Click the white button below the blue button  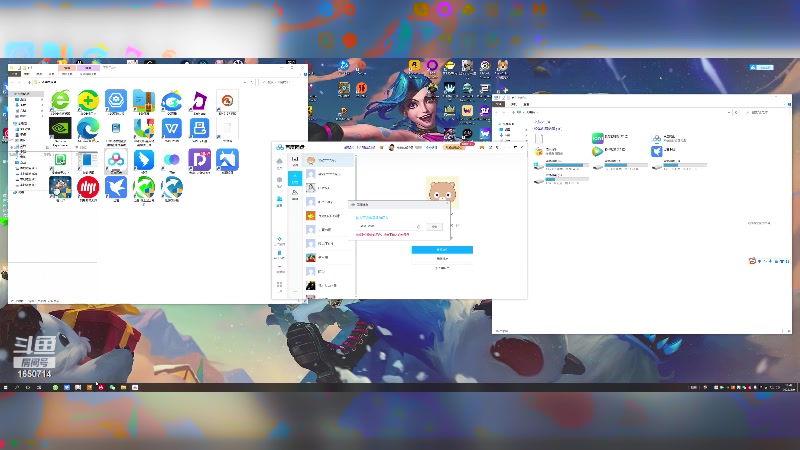442,259
